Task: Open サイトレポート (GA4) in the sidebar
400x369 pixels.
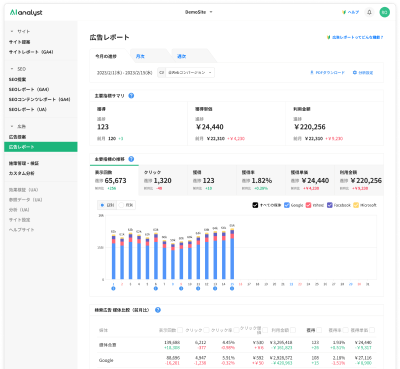Action: coord(31,52)
